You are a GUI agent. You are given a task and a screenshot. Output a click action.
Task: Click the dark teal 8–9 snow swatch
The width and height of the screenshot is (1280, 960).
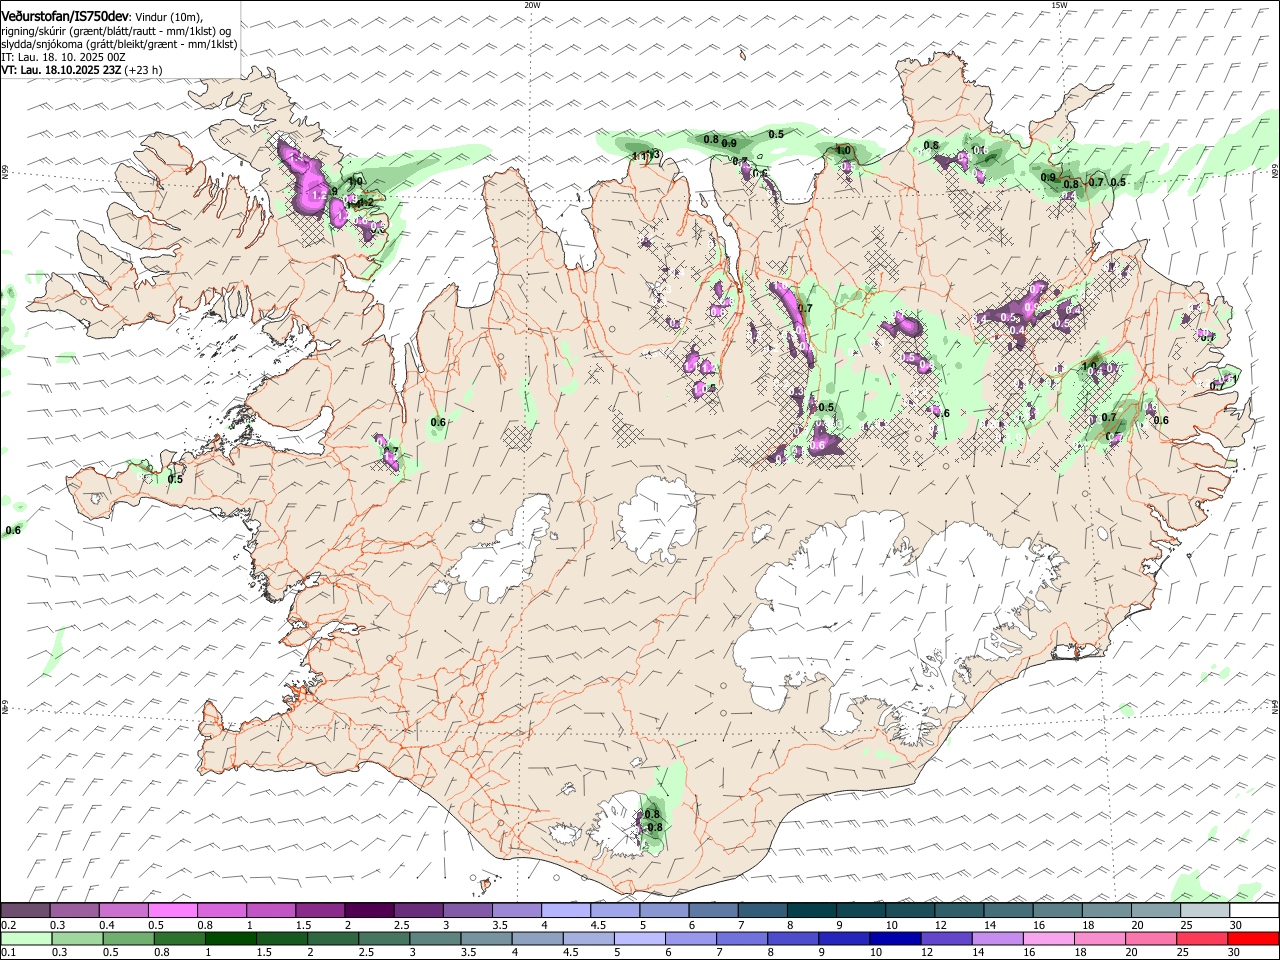810,910
